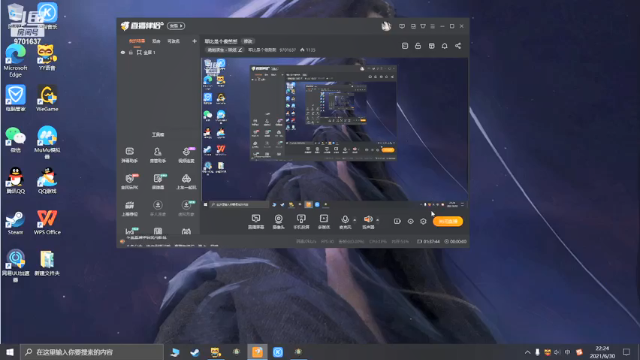Viewport: 640px width, 360px height.
Task: Click the orange start live button
Action: coord(448,221)
